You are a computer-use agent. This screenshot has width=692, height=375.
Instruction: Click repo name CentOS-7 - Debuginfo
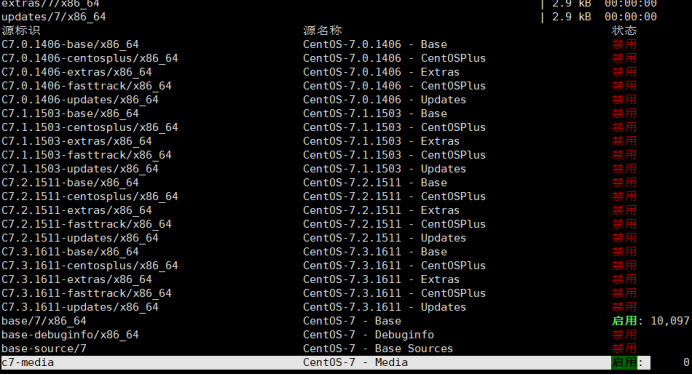click(x=369, y=335)
